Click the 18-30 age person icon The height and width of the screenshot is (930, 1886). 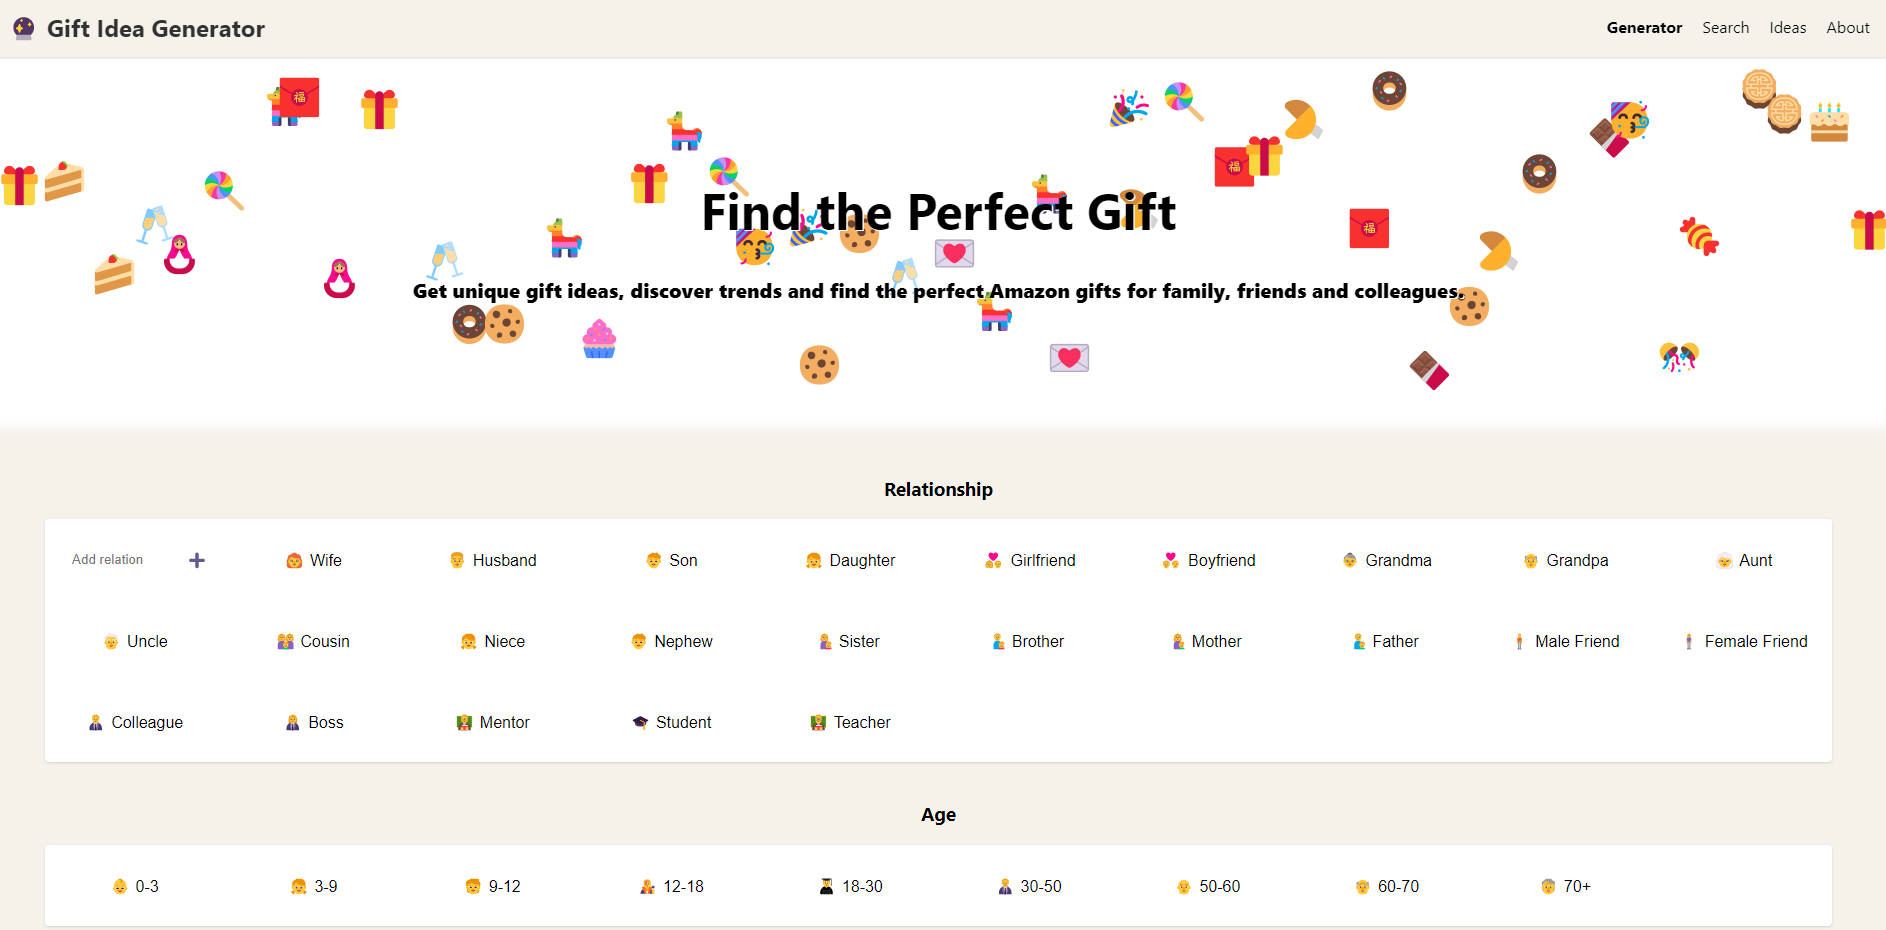[x=826, y=886]
